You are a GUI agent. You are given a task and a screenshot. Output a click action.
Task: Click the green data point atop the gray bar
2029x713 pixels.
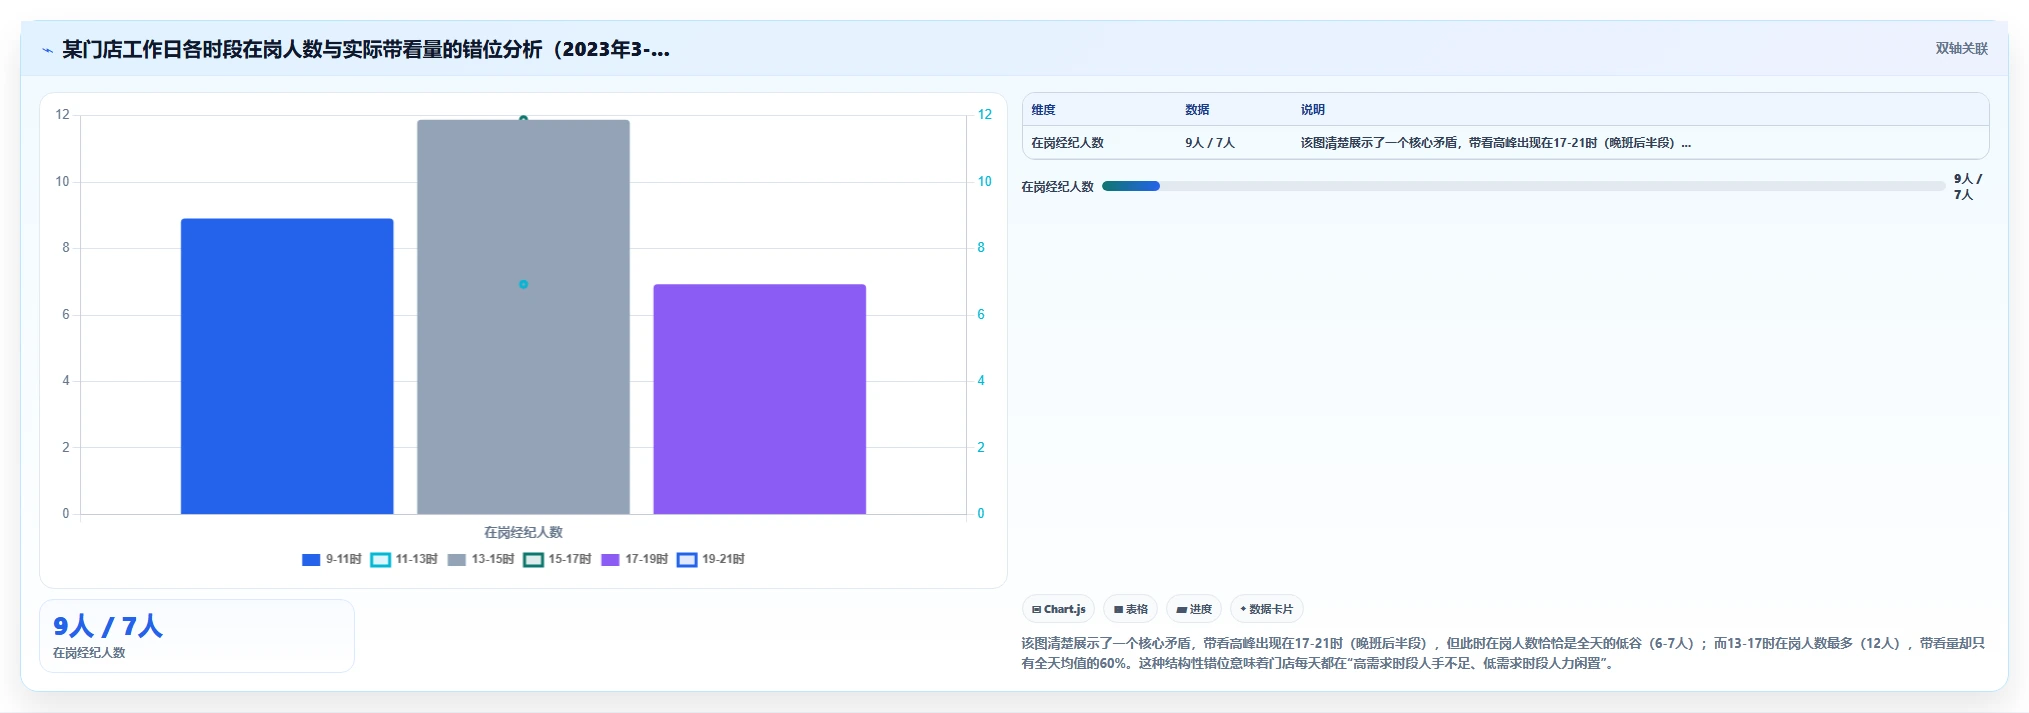tap(523, 119)
